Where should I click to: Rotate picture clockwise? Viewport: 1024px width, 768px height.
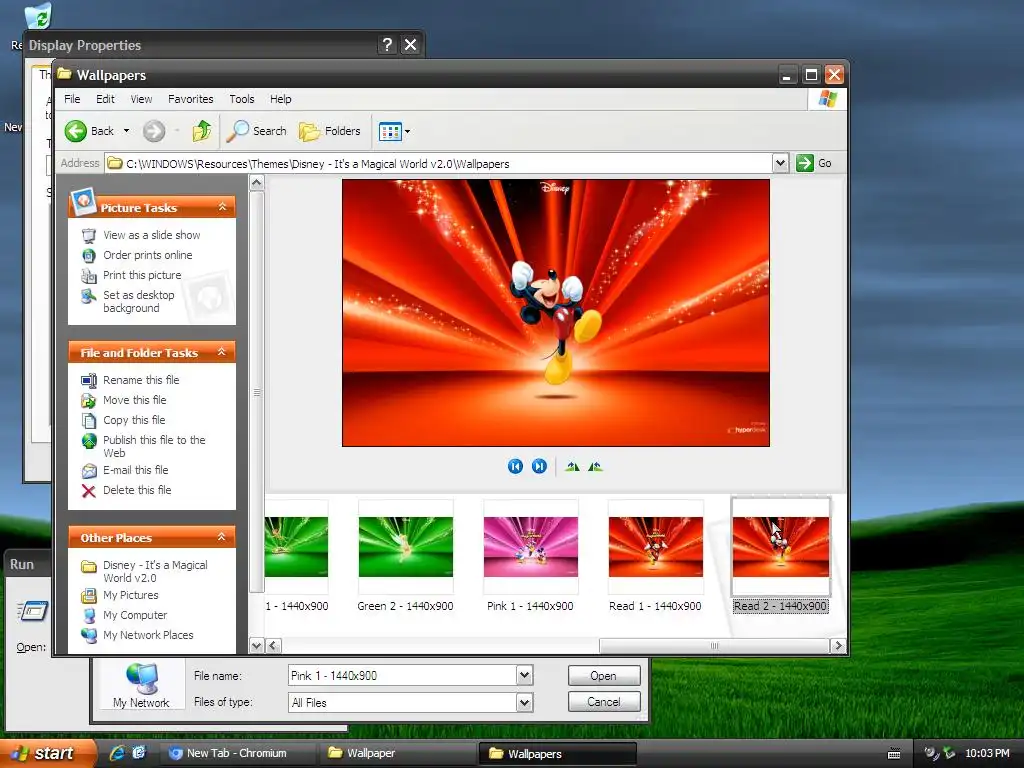click(x=573, y=466)
